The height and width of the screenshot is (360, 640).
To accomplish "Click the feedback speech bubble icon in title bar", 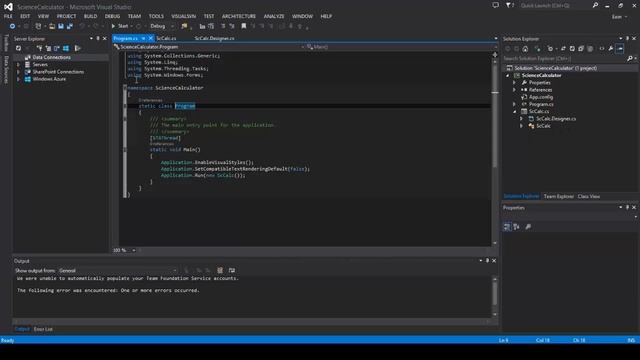I will 495,5.
